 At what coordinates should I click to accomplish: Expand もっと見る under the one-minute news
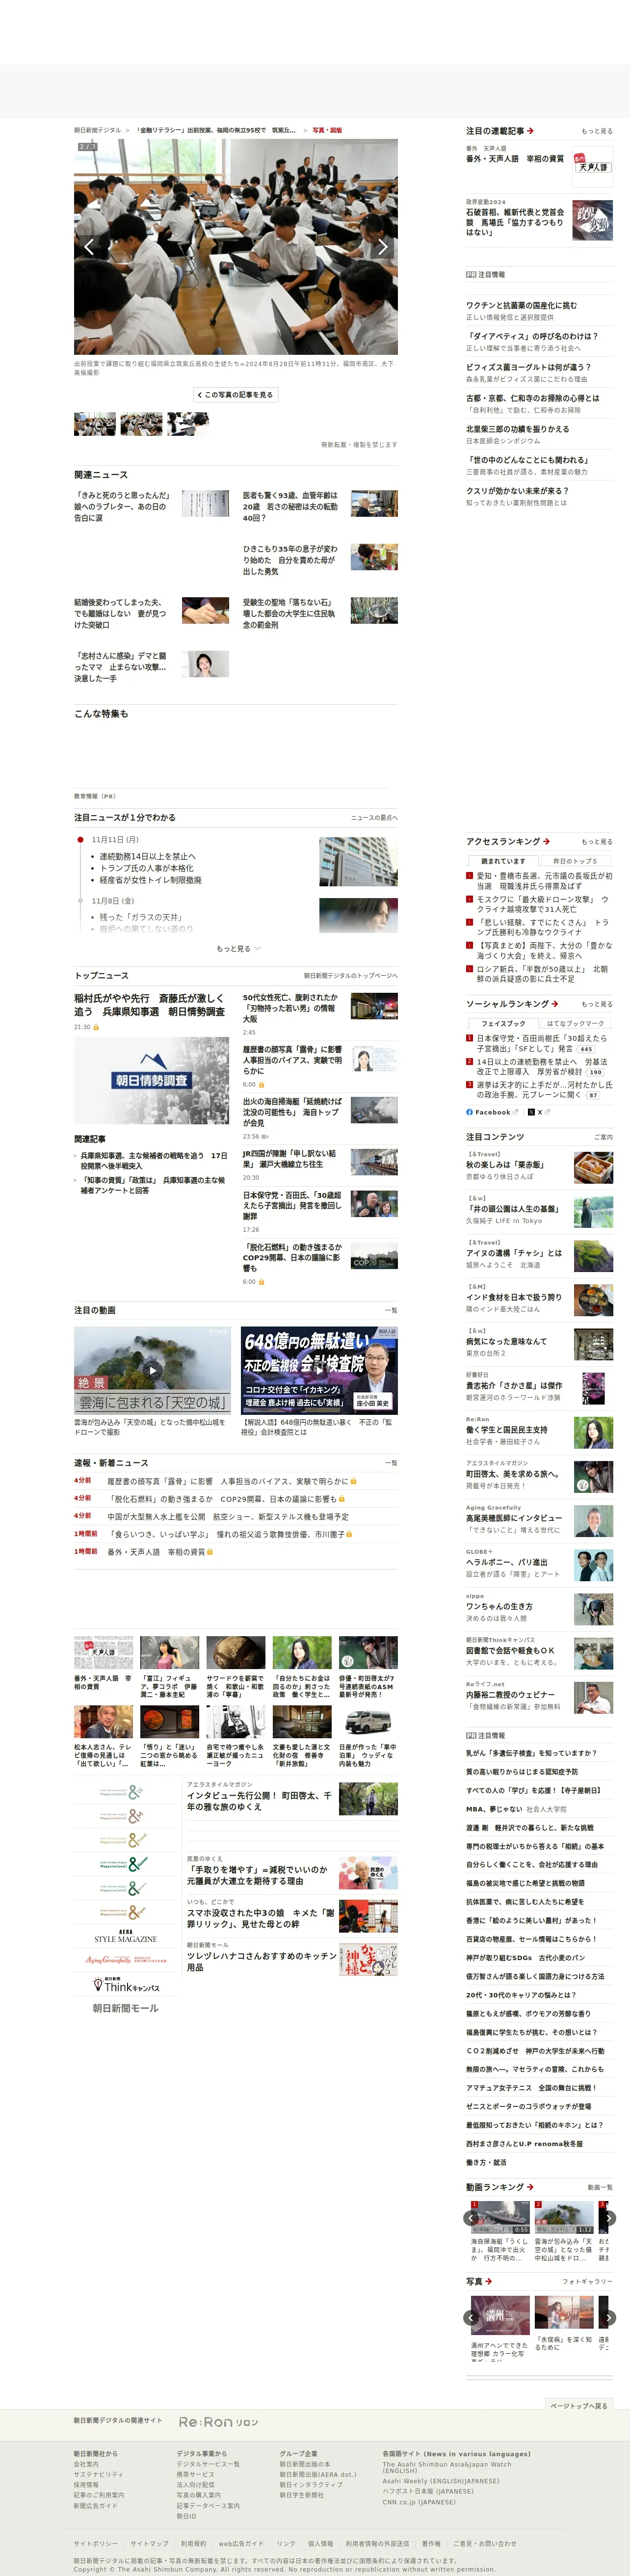point(238,948)
